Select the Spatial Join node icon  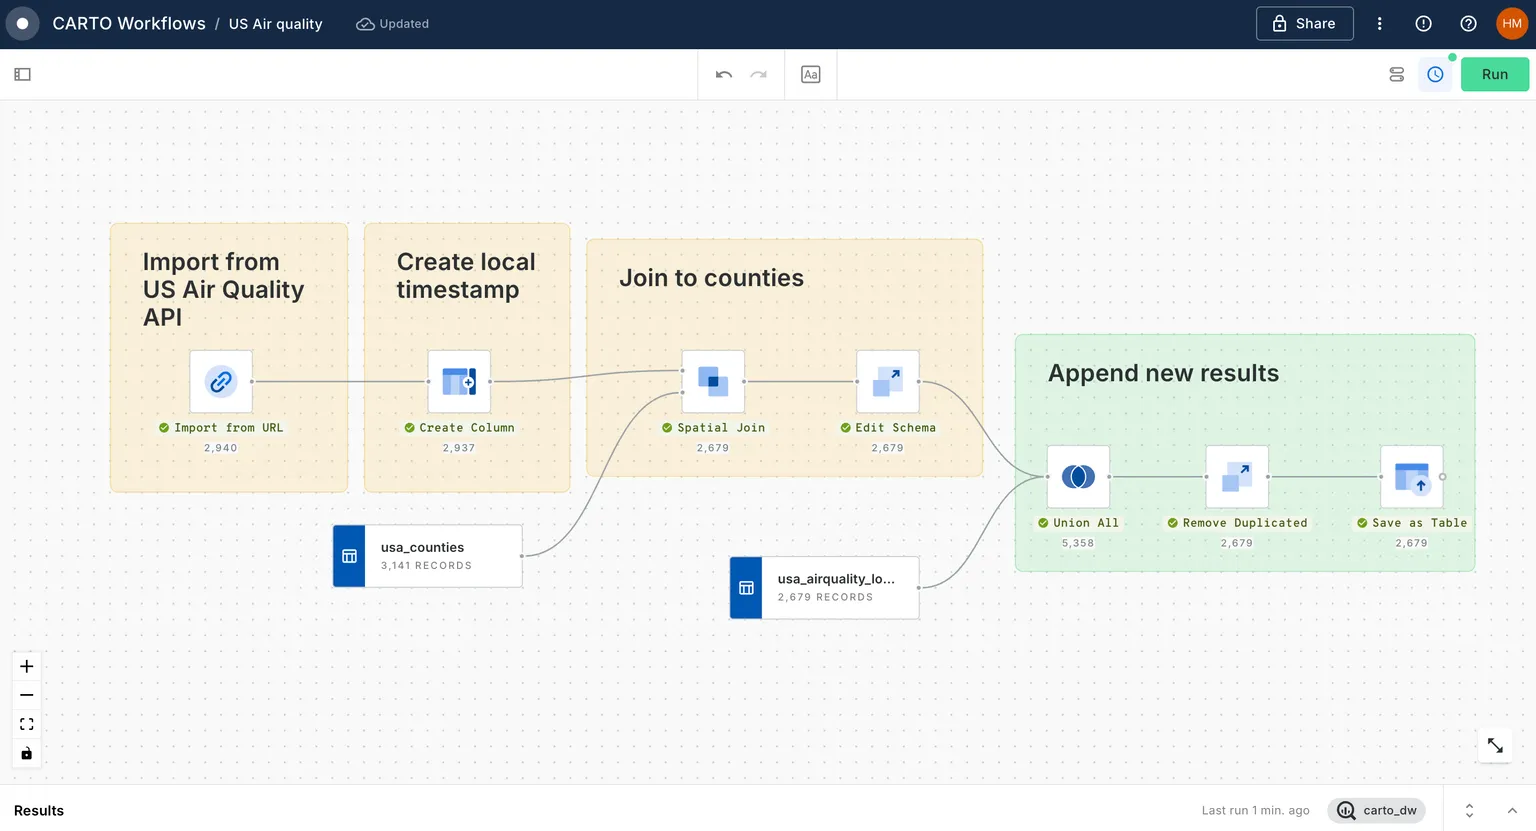tap(713, 381)
